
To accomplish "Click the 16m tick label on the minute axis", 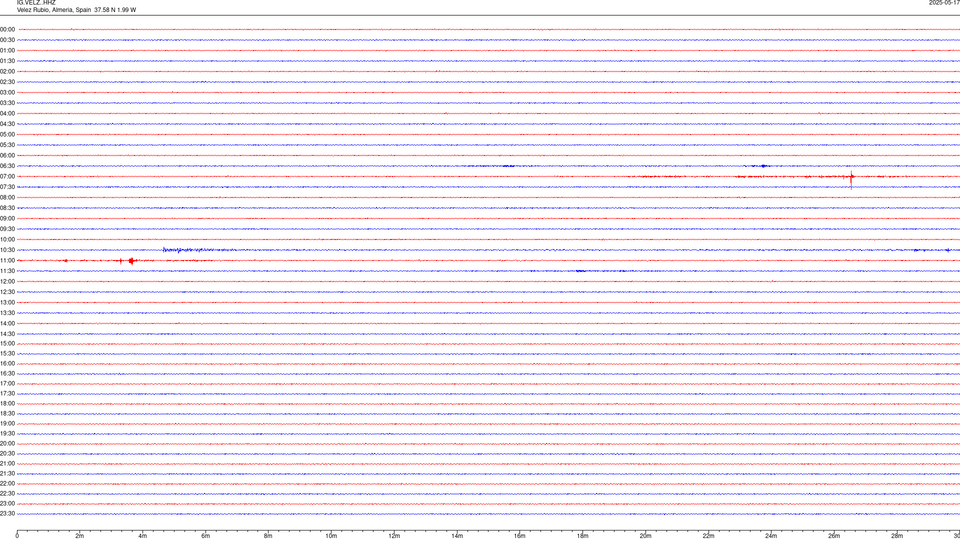I will pyautogui.click(x=520, y=536).
